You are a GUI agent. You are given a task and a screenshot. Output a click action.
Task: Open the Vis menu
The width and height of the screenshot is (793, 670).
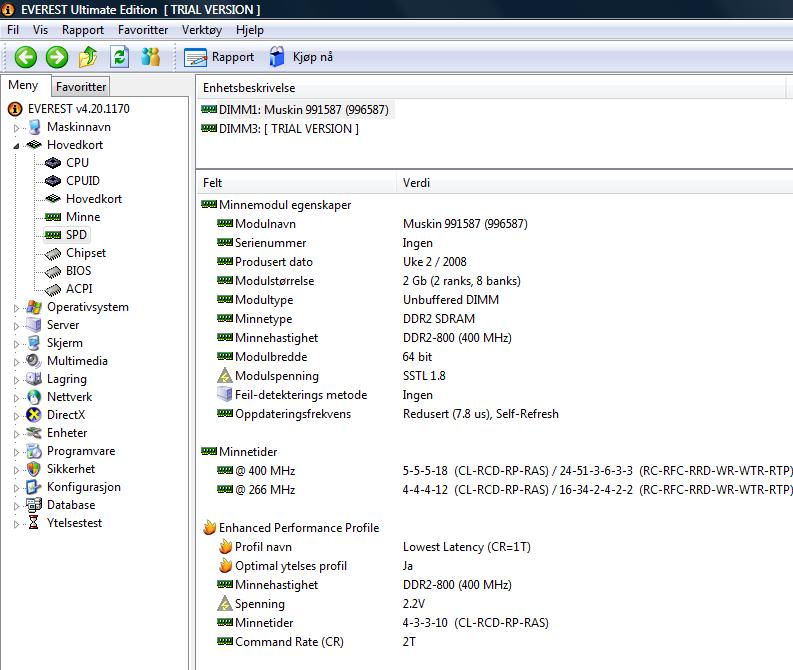pos(40,30)
